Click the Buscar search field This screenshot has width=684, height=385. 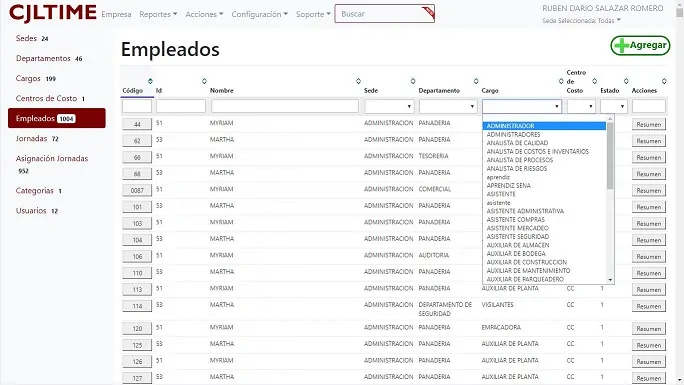(x=384, y=14)
